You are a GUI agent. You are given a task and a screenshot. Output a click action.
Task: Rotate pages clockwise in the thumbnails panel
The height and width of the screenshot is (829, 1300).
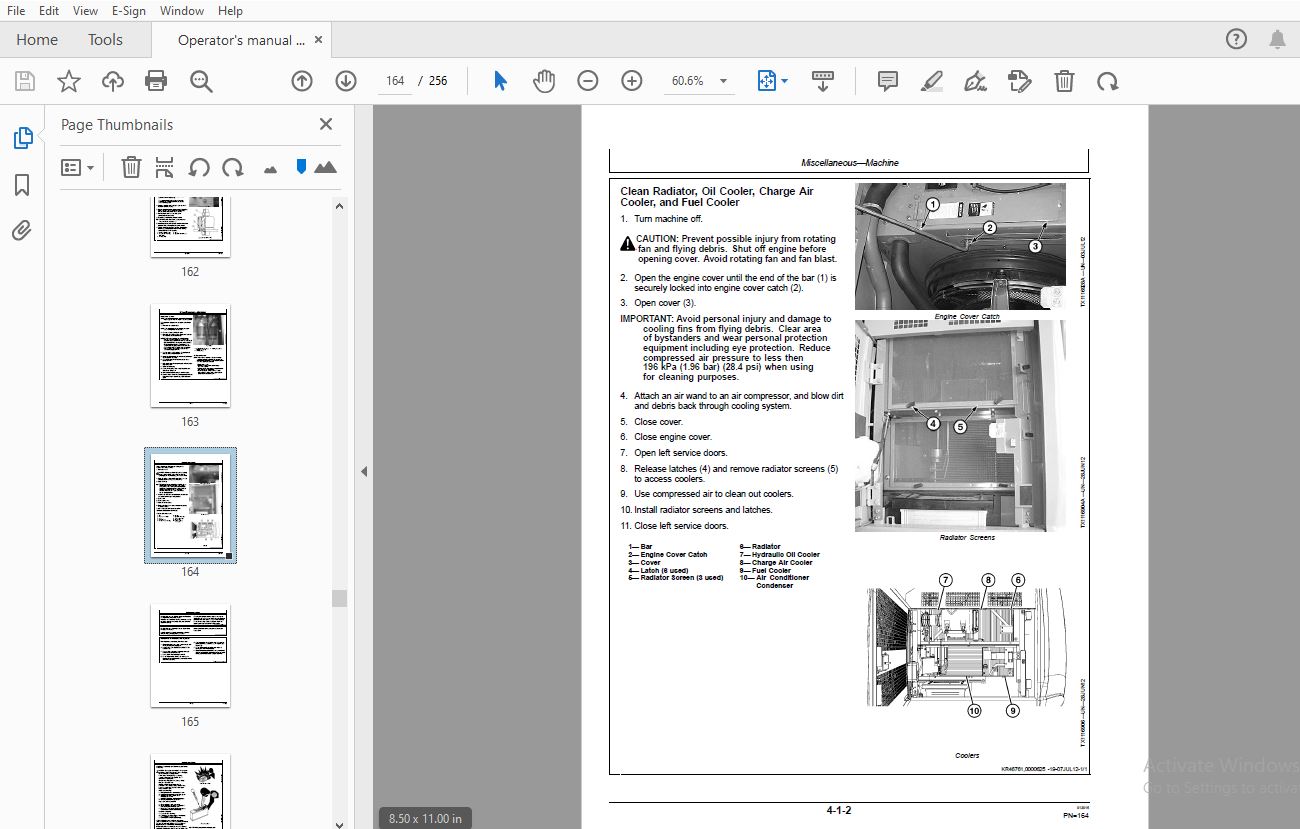coord(233,167)
